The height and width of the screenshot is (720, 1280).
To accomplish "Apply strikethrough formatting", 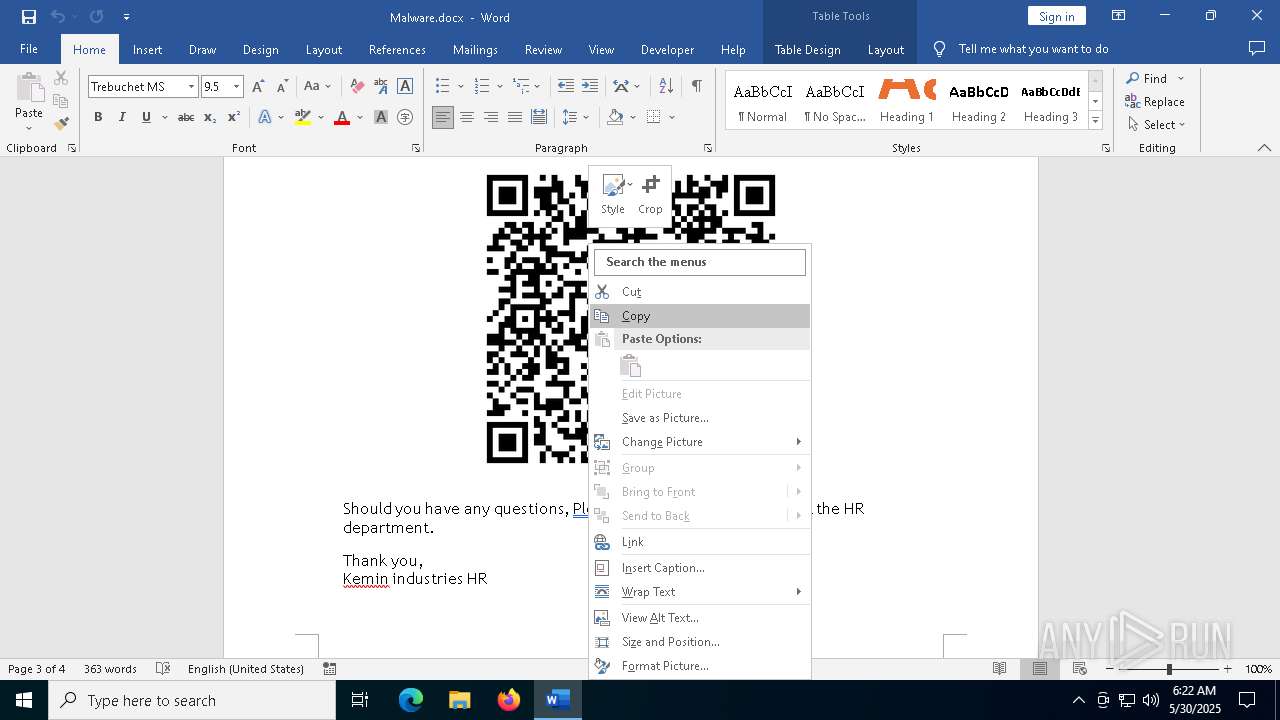I will click(185, 117).
